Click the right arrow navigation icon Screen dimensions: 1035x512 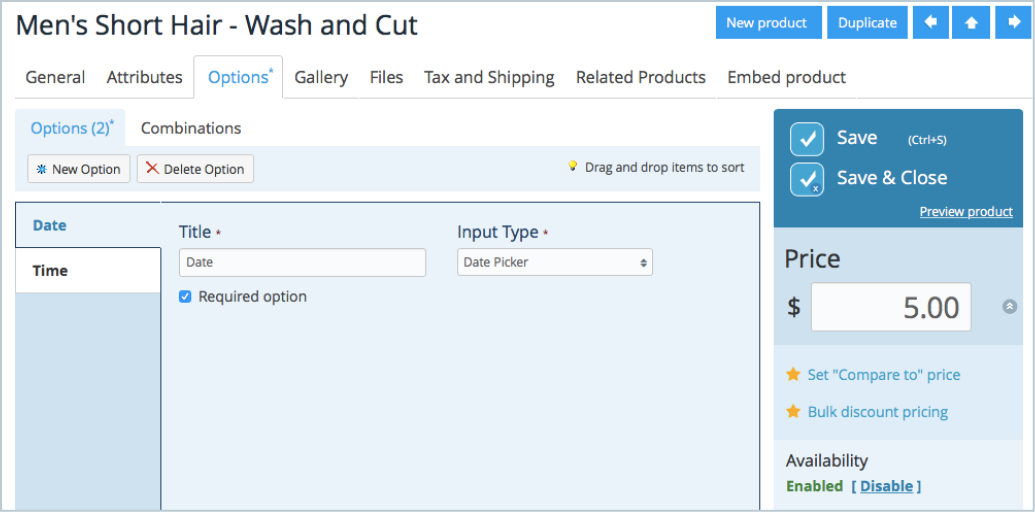[x=1013, y=22]
